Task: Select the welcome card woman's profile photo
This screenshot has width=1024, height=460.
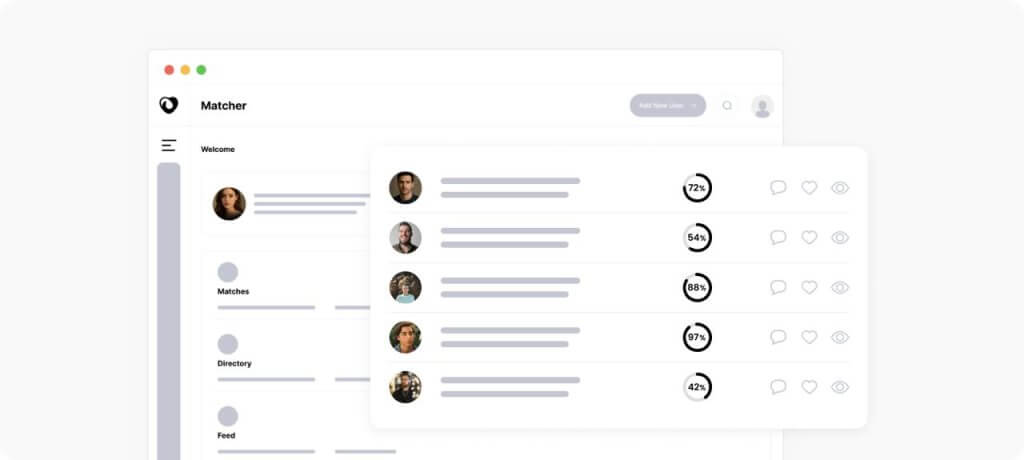Action: point(229,204)
